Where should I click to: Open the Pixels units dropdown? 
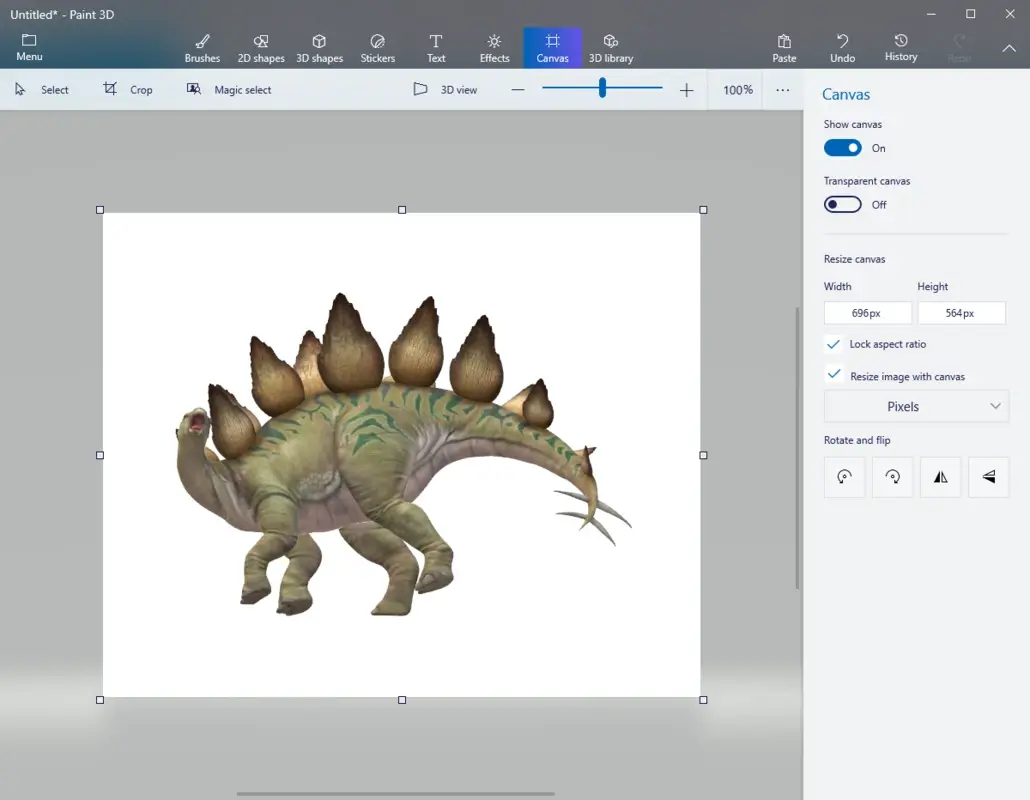click(x=915, y=406)
